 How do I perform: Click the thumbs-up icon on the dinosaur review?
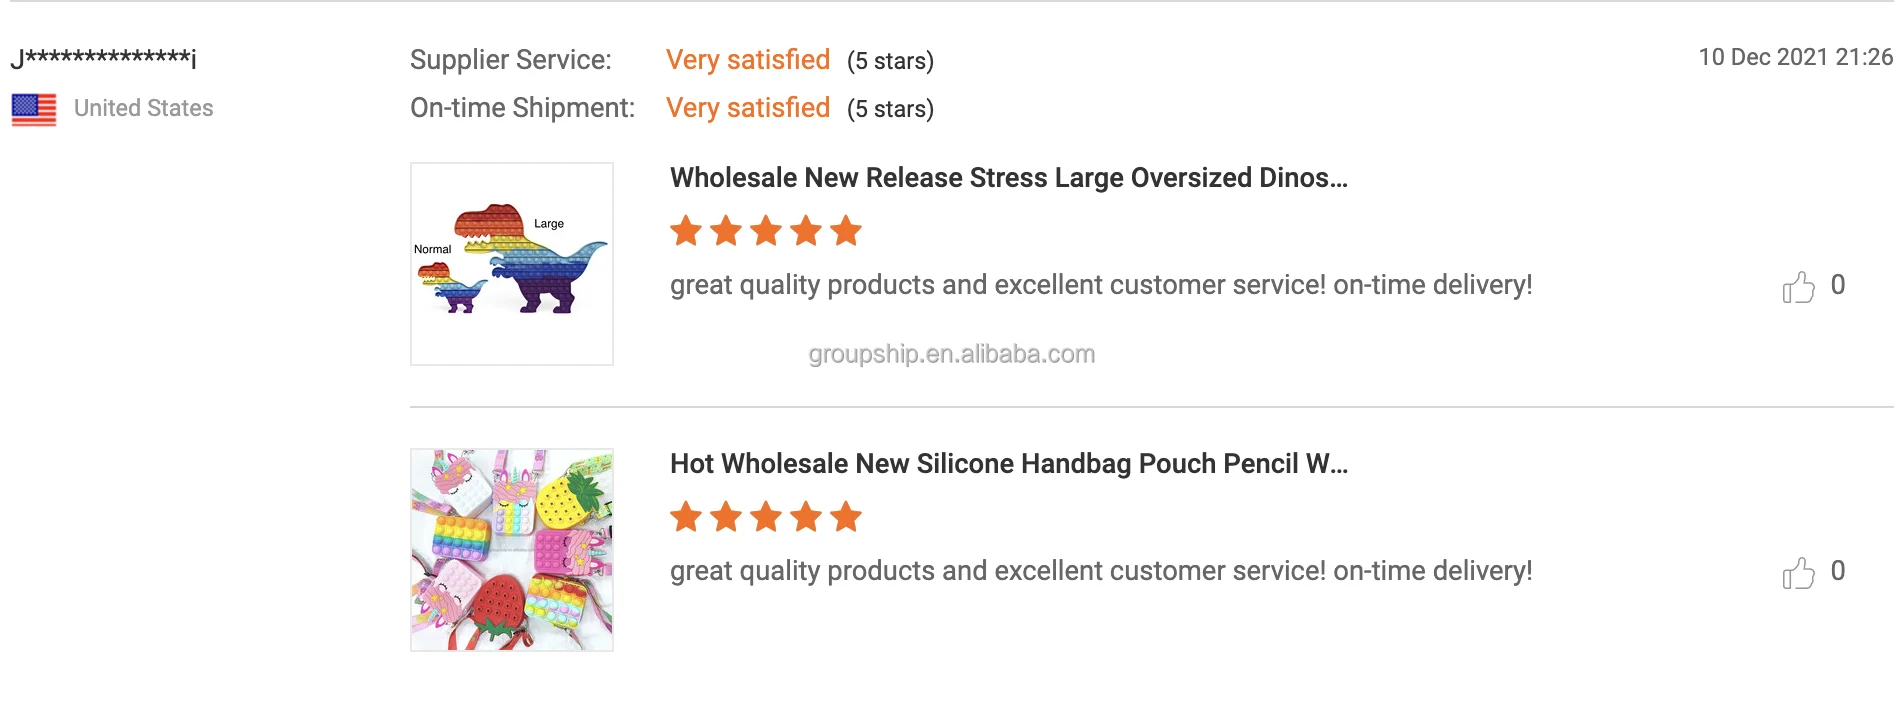point(1798,287)
